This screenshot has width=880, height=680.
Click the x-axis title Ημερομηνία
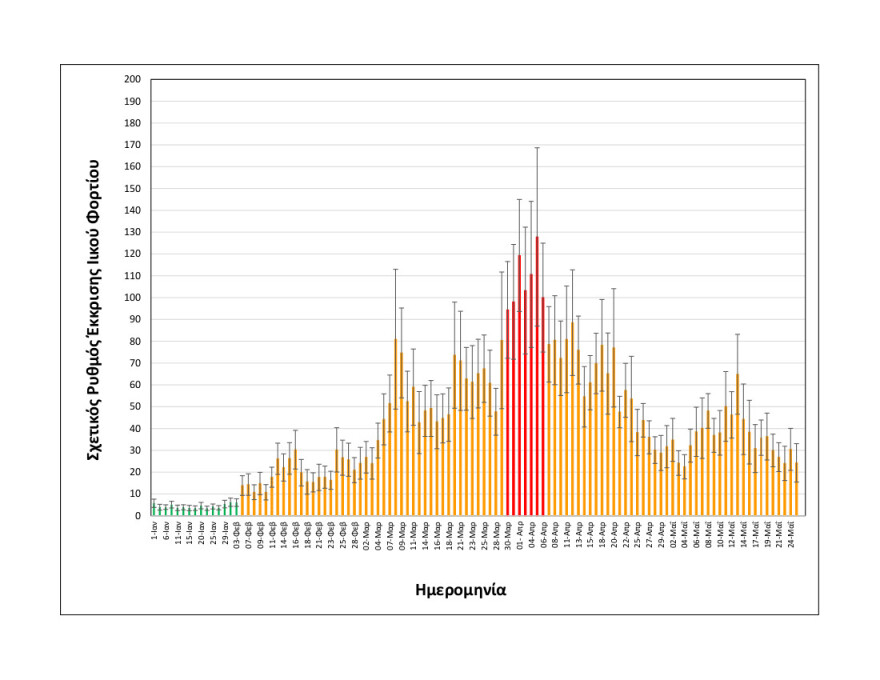pos(460,590)
